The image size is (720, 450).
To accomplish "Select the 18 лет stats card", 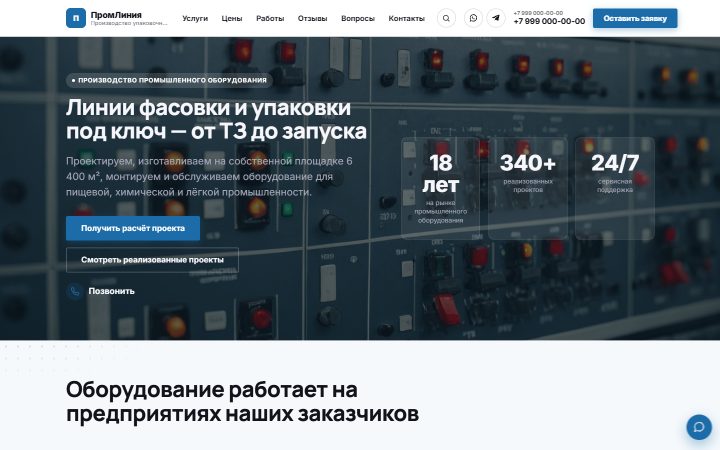I will click(x=440, y=188).
